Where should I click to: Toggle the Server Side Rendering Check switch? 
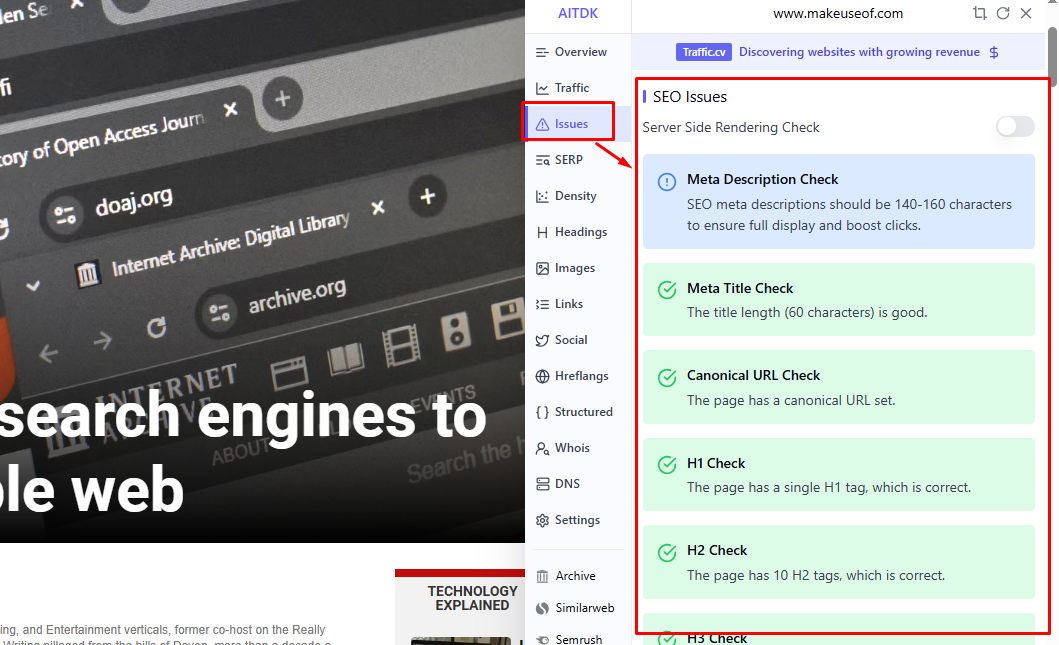(x=1015, y=126)
